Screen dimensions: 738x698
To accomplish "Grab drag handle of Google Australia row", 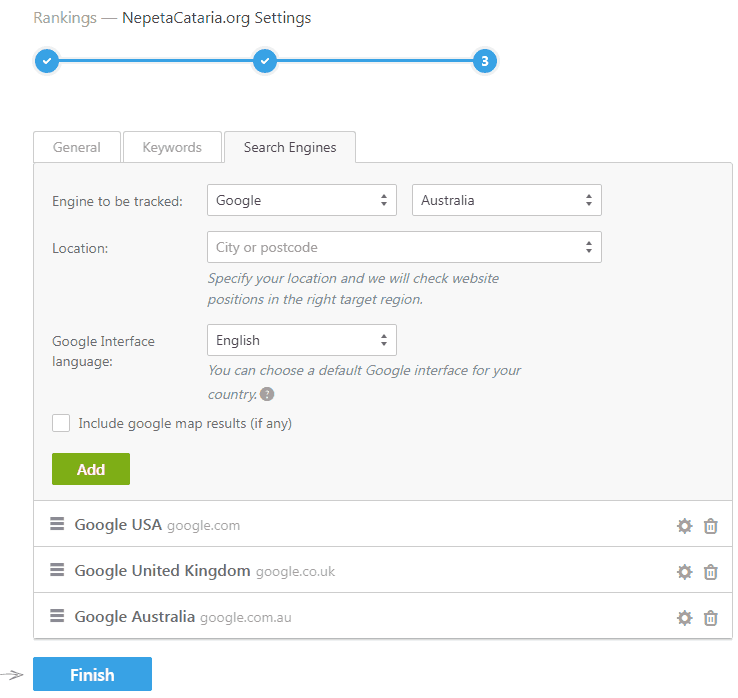I will click(x=57, y=616).
